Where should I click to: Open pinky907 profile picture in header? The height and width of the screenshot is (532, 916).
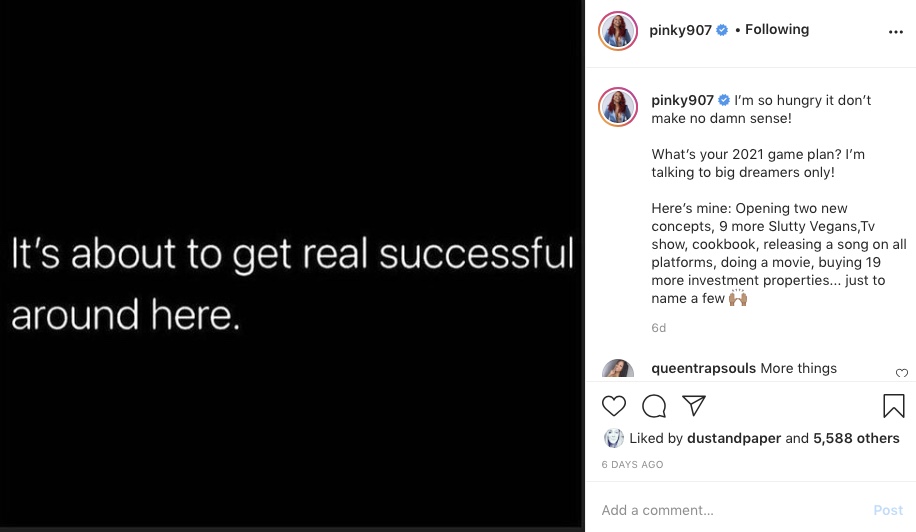[x=618, y=31]
